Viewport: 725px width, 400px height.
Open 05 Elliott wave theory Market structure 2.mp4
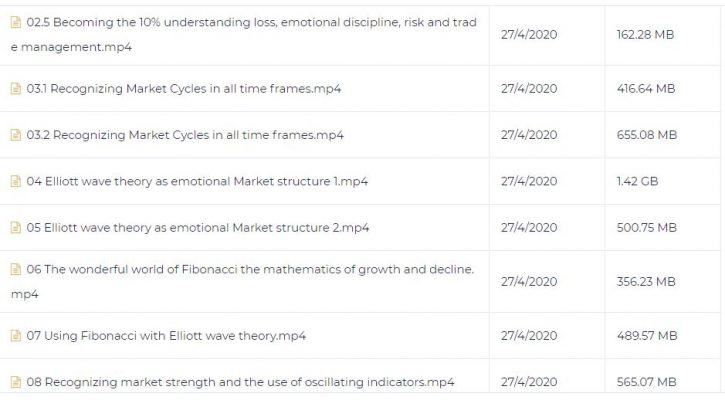(197, 228)
